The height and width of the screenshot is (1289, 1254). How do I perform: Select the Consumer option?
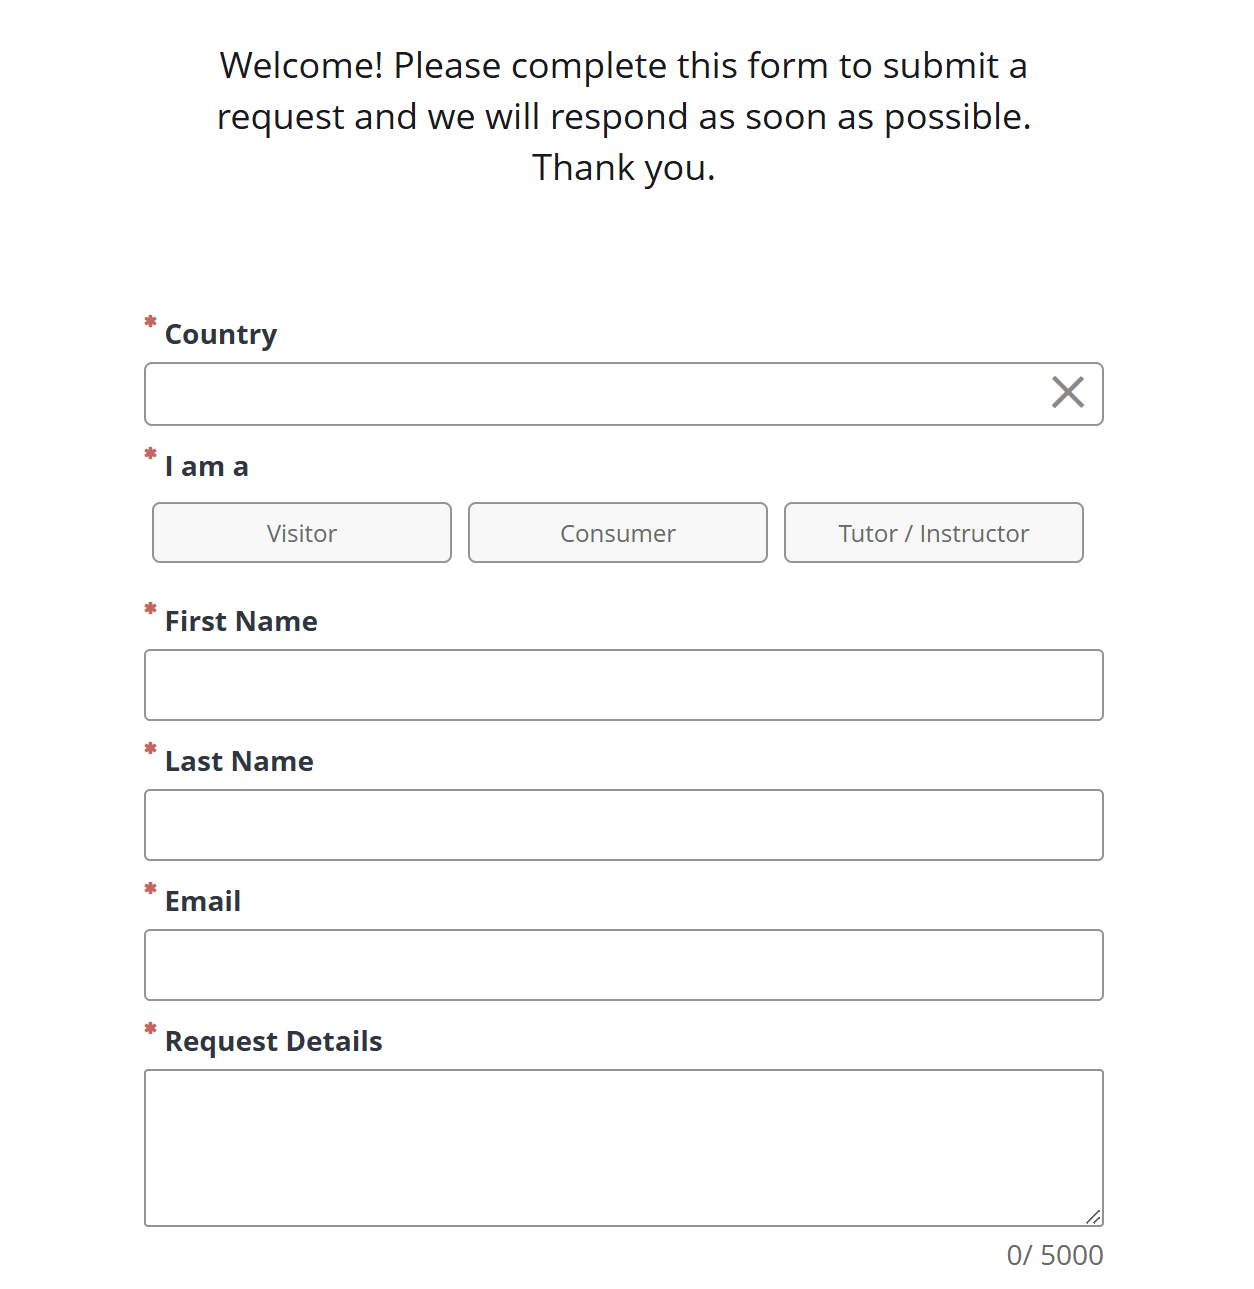coord(617,532)
